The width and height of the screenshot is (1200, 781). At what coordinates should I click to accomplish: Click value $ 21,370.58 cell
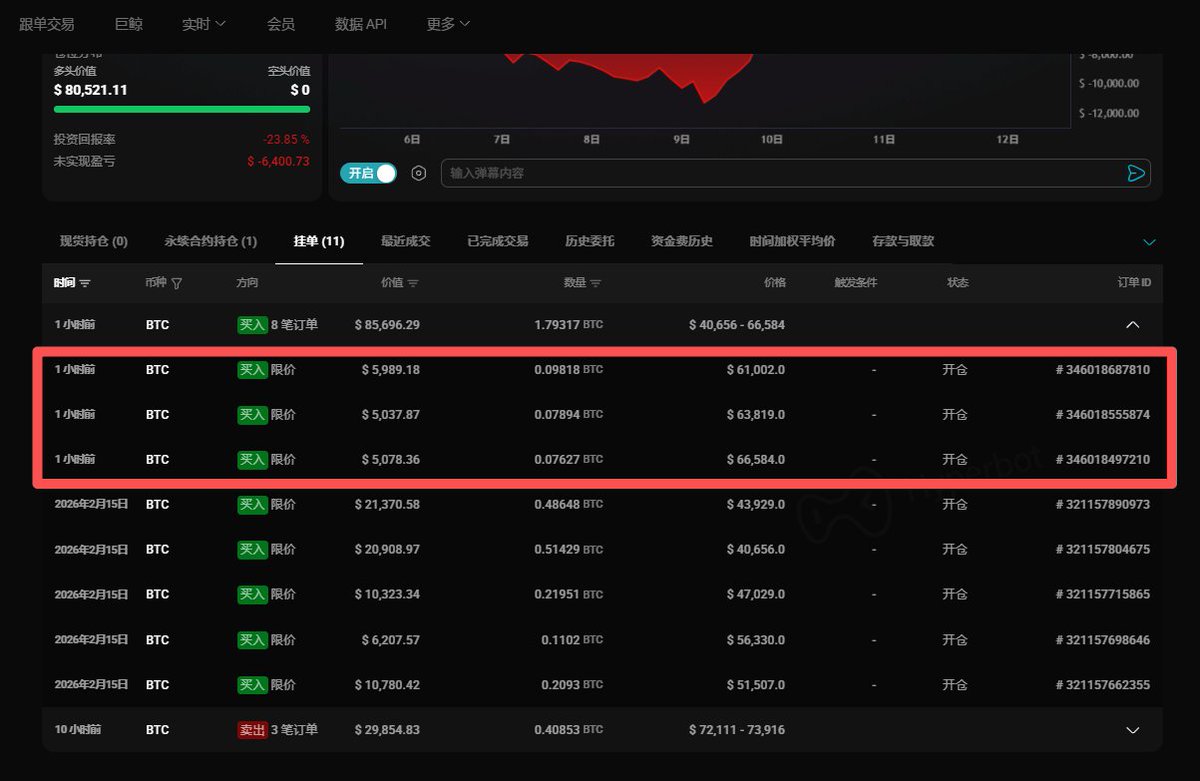387,505
